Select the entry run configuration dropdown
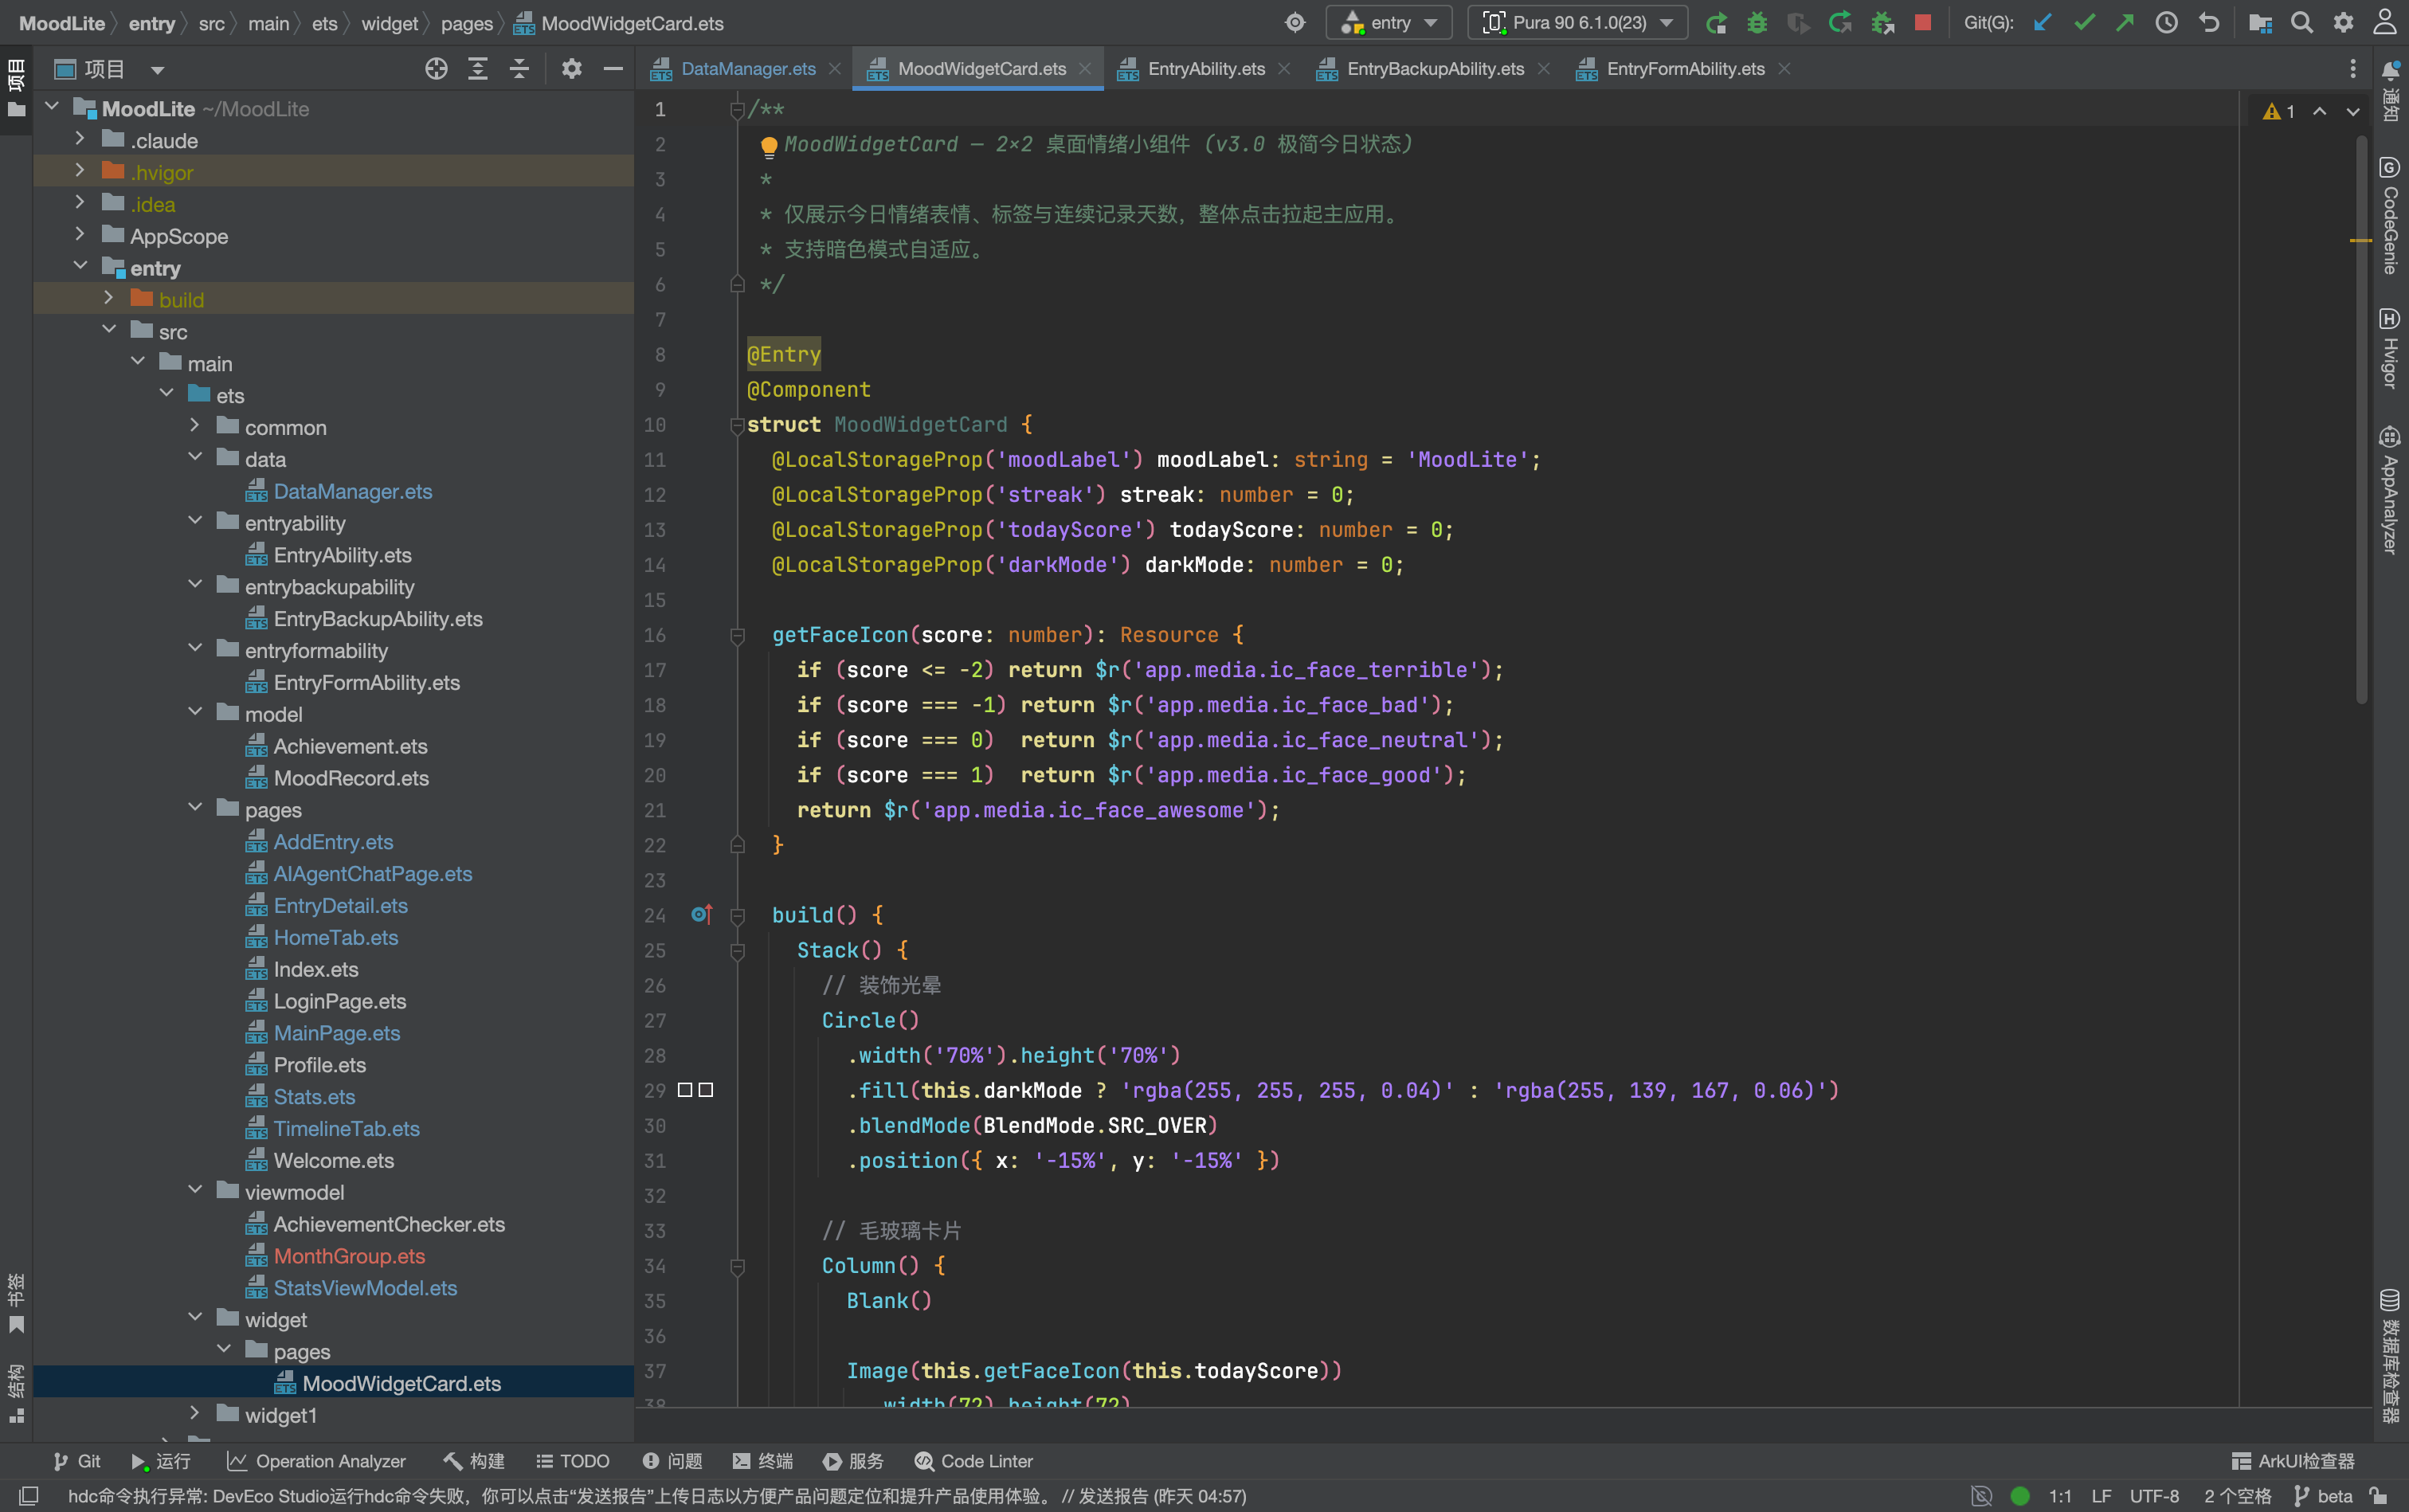 [x=1389, y=23]
